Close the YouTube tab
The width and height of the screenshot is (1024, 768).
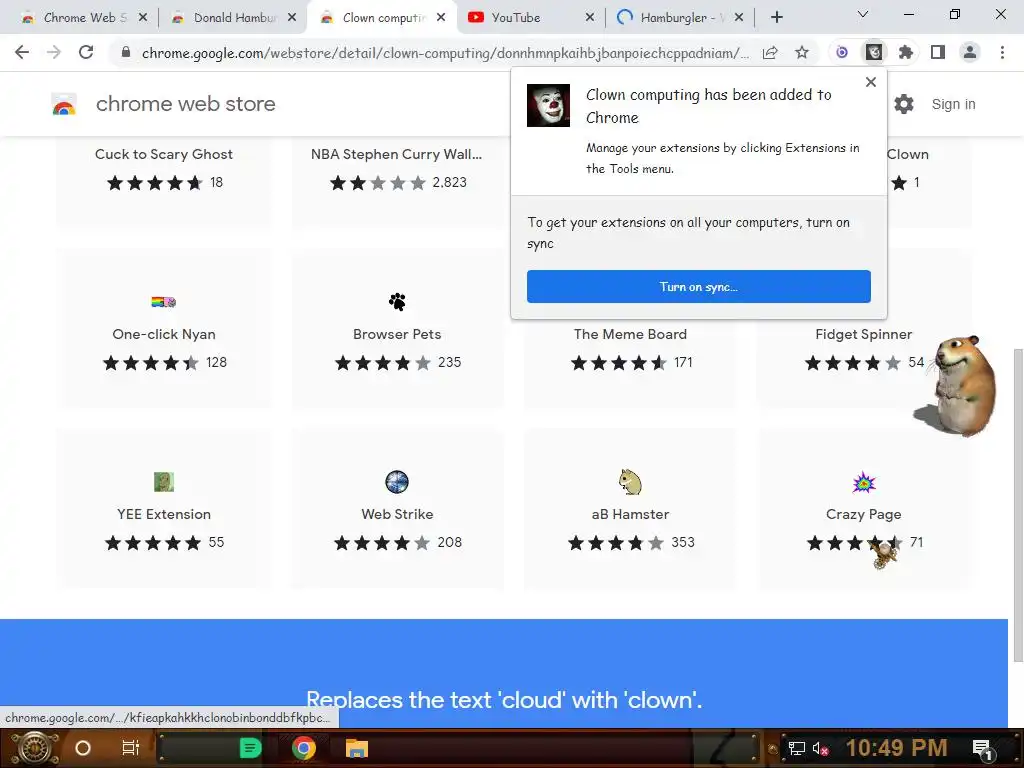point(590,18)
